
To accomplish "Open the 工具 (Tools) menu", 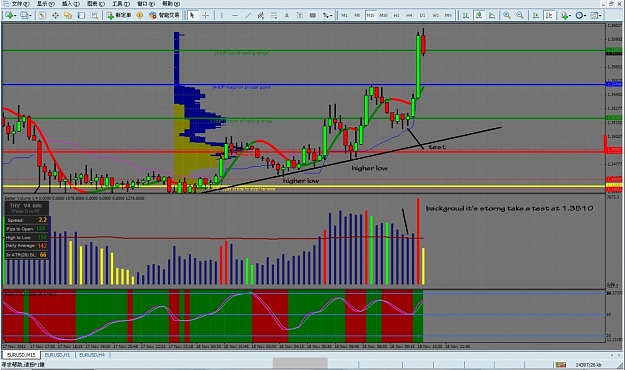I will click(x=120, y=4).
